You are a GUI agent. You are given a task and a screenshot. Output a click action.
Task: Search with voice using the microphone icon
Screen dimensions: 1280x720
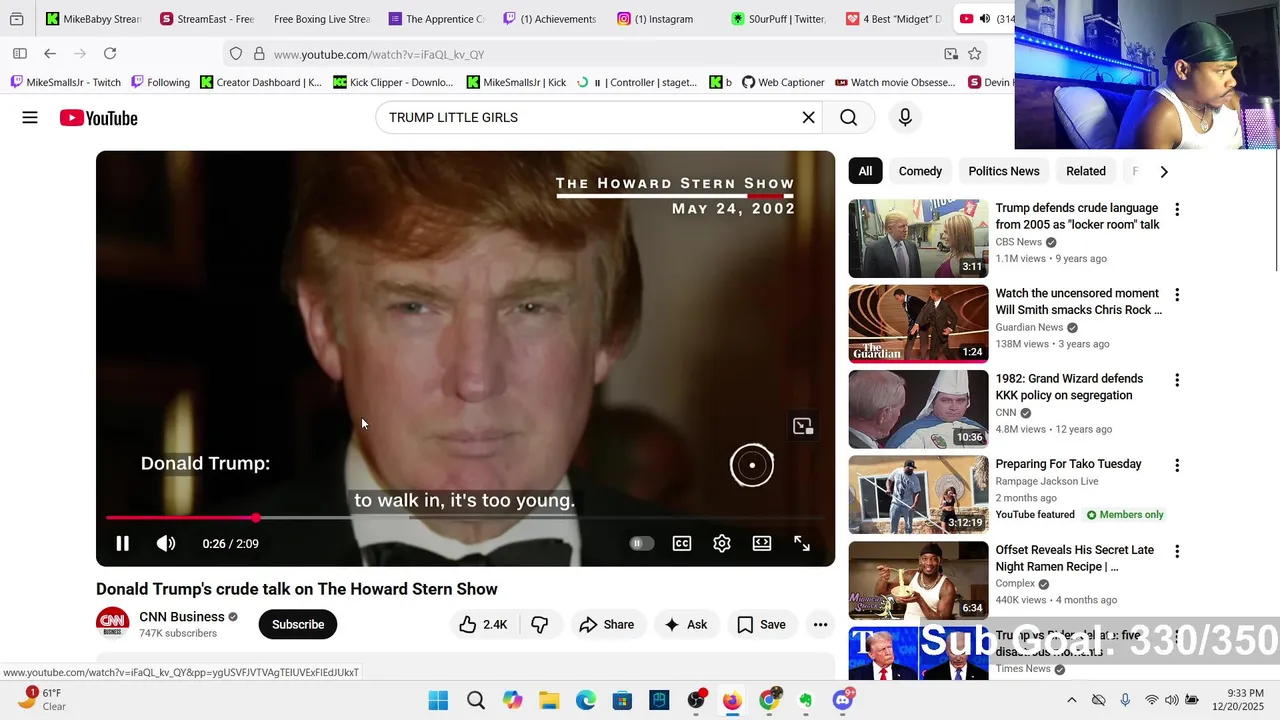905,118
